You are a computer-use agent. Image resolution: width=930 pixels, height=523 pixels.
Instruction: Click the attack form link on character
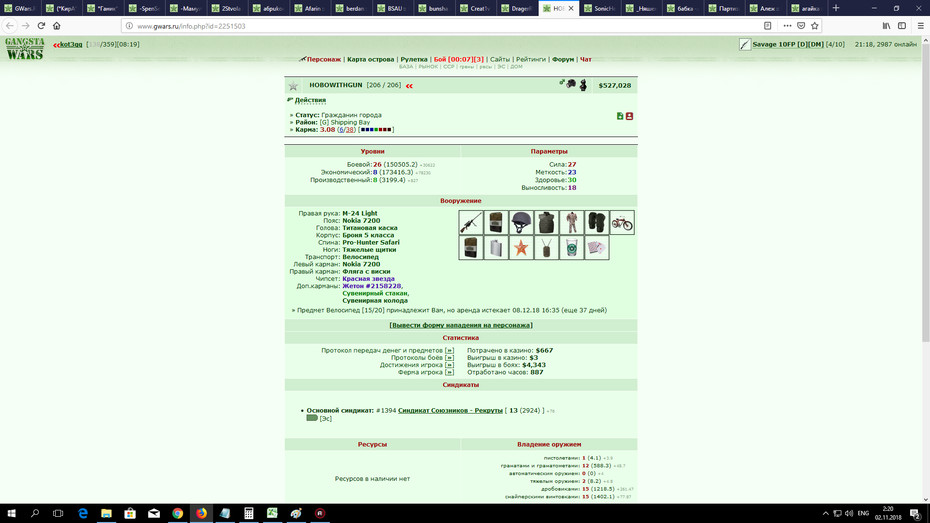coord(461,325)
